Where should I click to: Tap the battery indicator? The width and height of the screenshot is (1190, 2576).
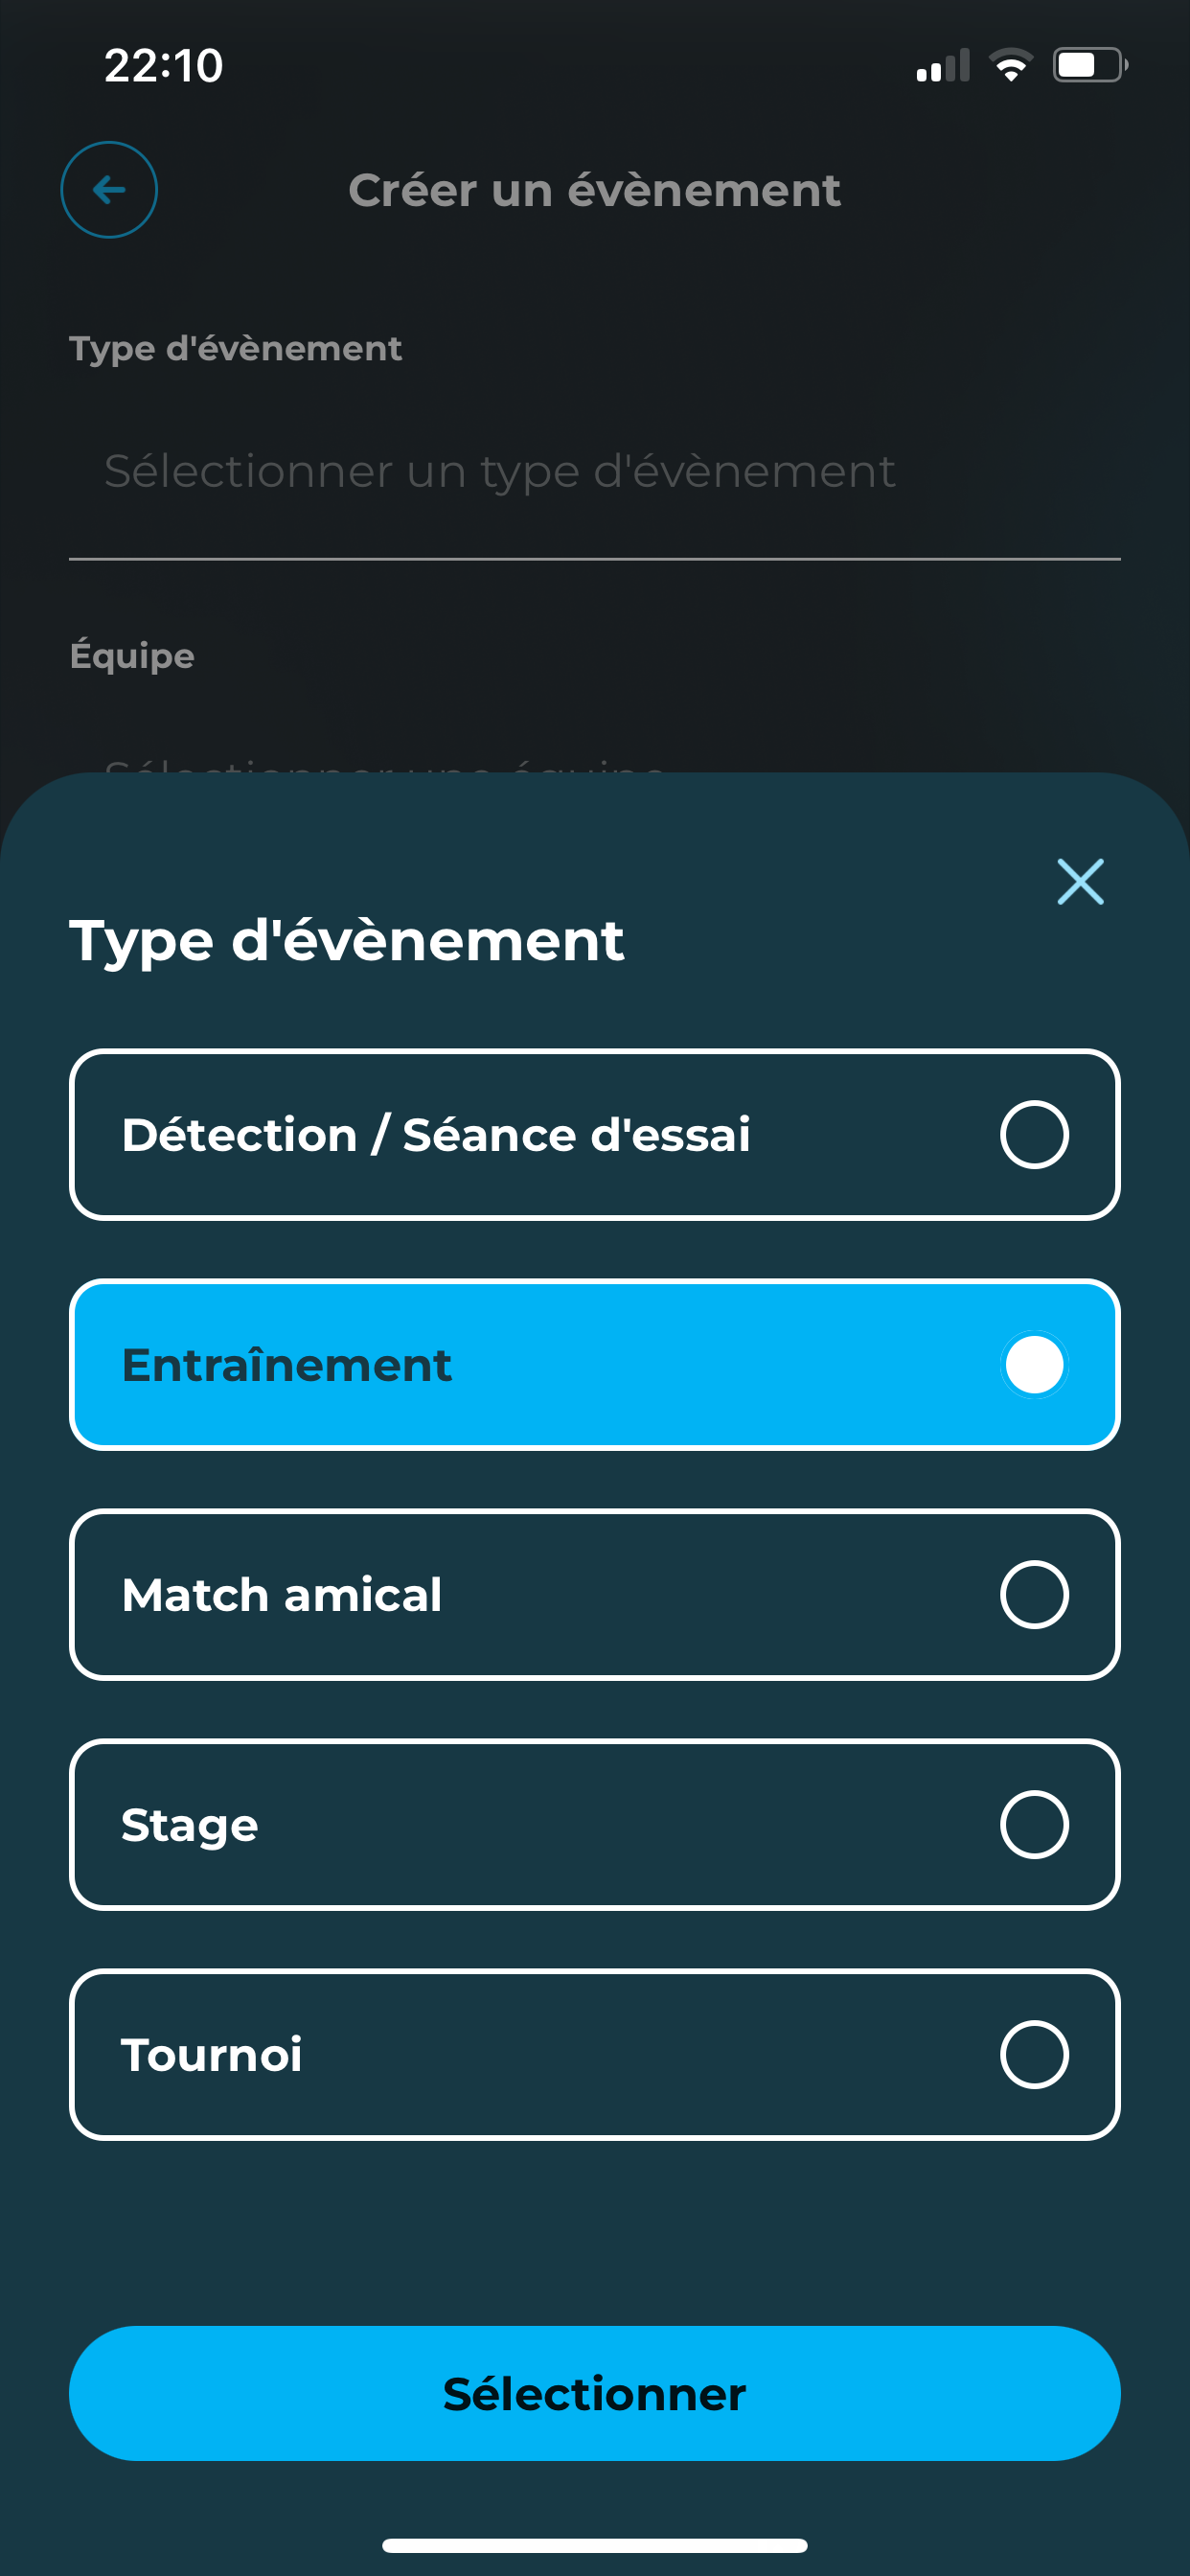click(x=1090, y=64)
